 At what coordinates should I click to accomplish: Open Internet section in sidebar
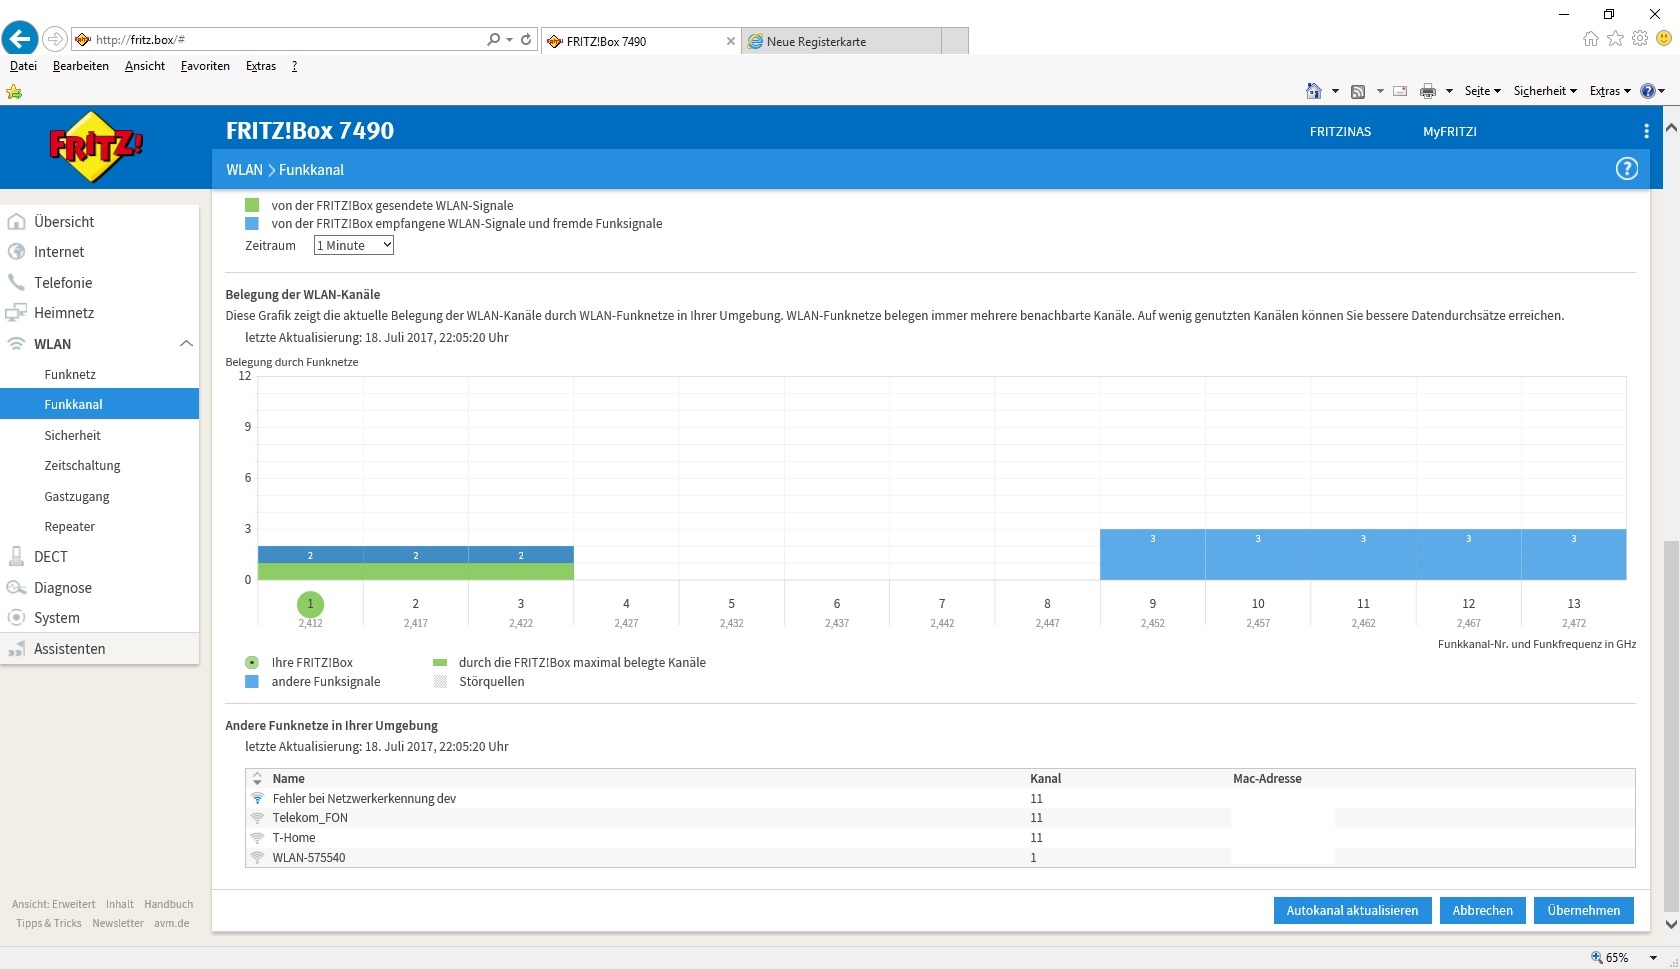(x=59, y=252)
